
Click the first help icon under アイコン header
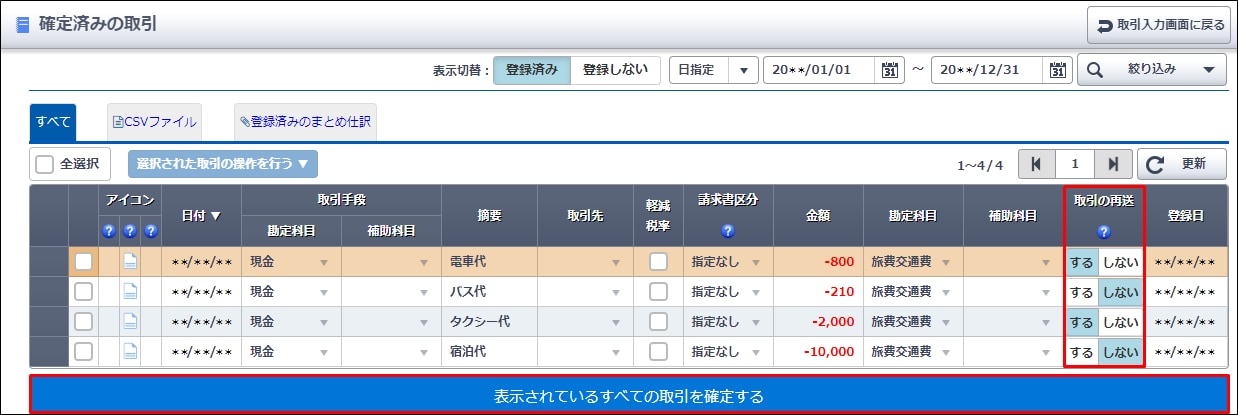pyautogui.click(x=109, y=231)
